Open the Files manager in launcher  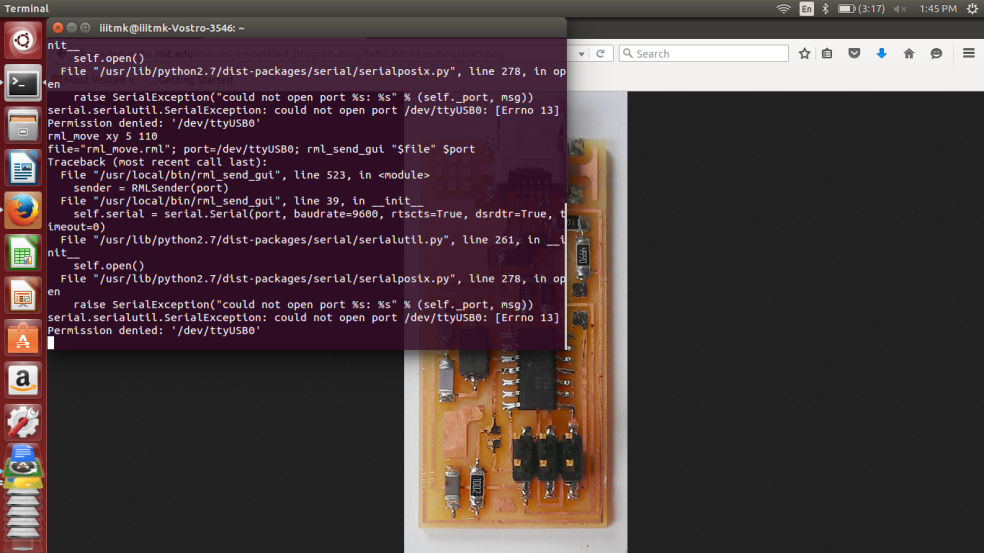click(x=23, y=125)
